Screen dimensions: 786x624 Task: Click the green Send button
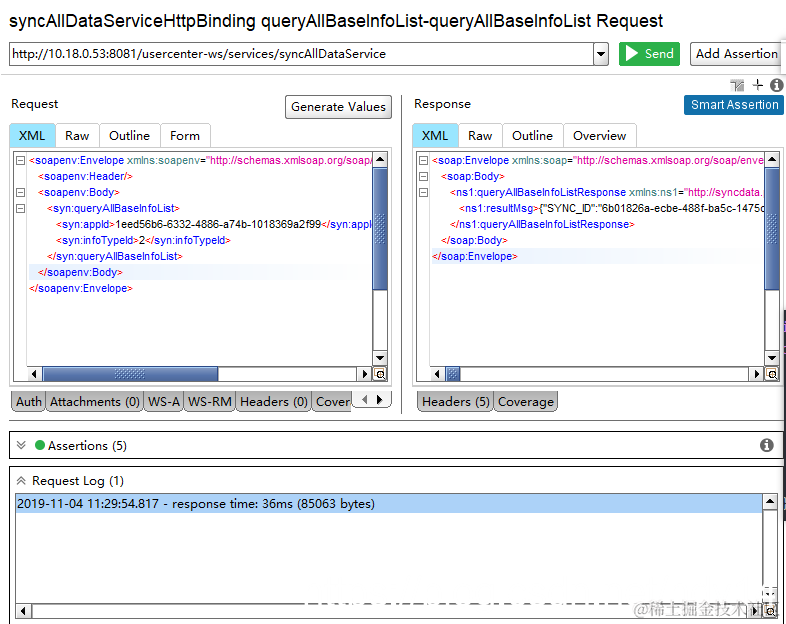coord(649,54)
